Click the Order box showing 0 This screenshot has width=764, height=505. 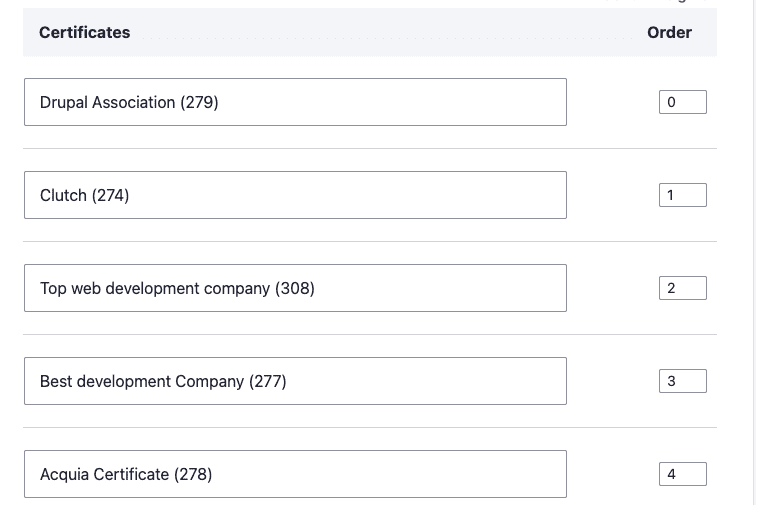click(x=682, y=102)
